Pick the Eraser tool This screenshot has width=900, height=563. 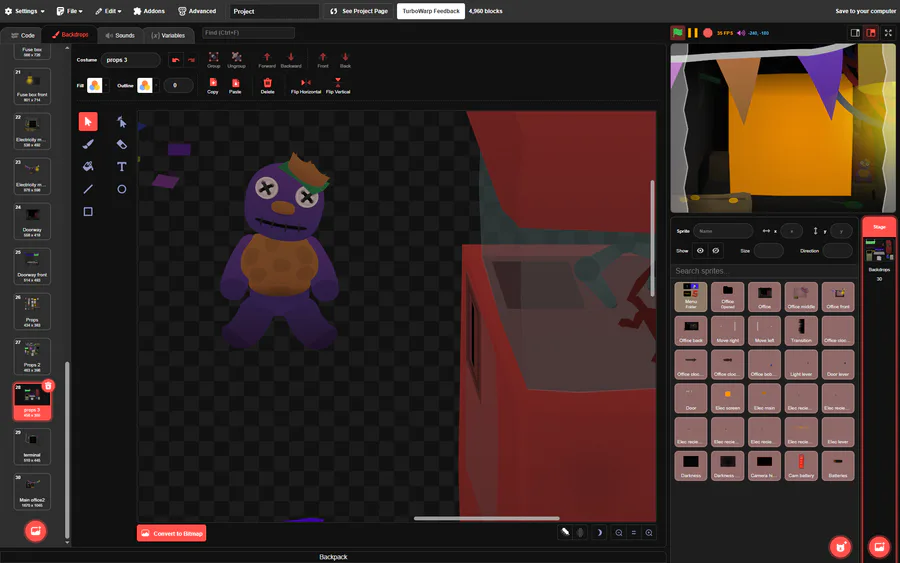[x=122, y=144]
